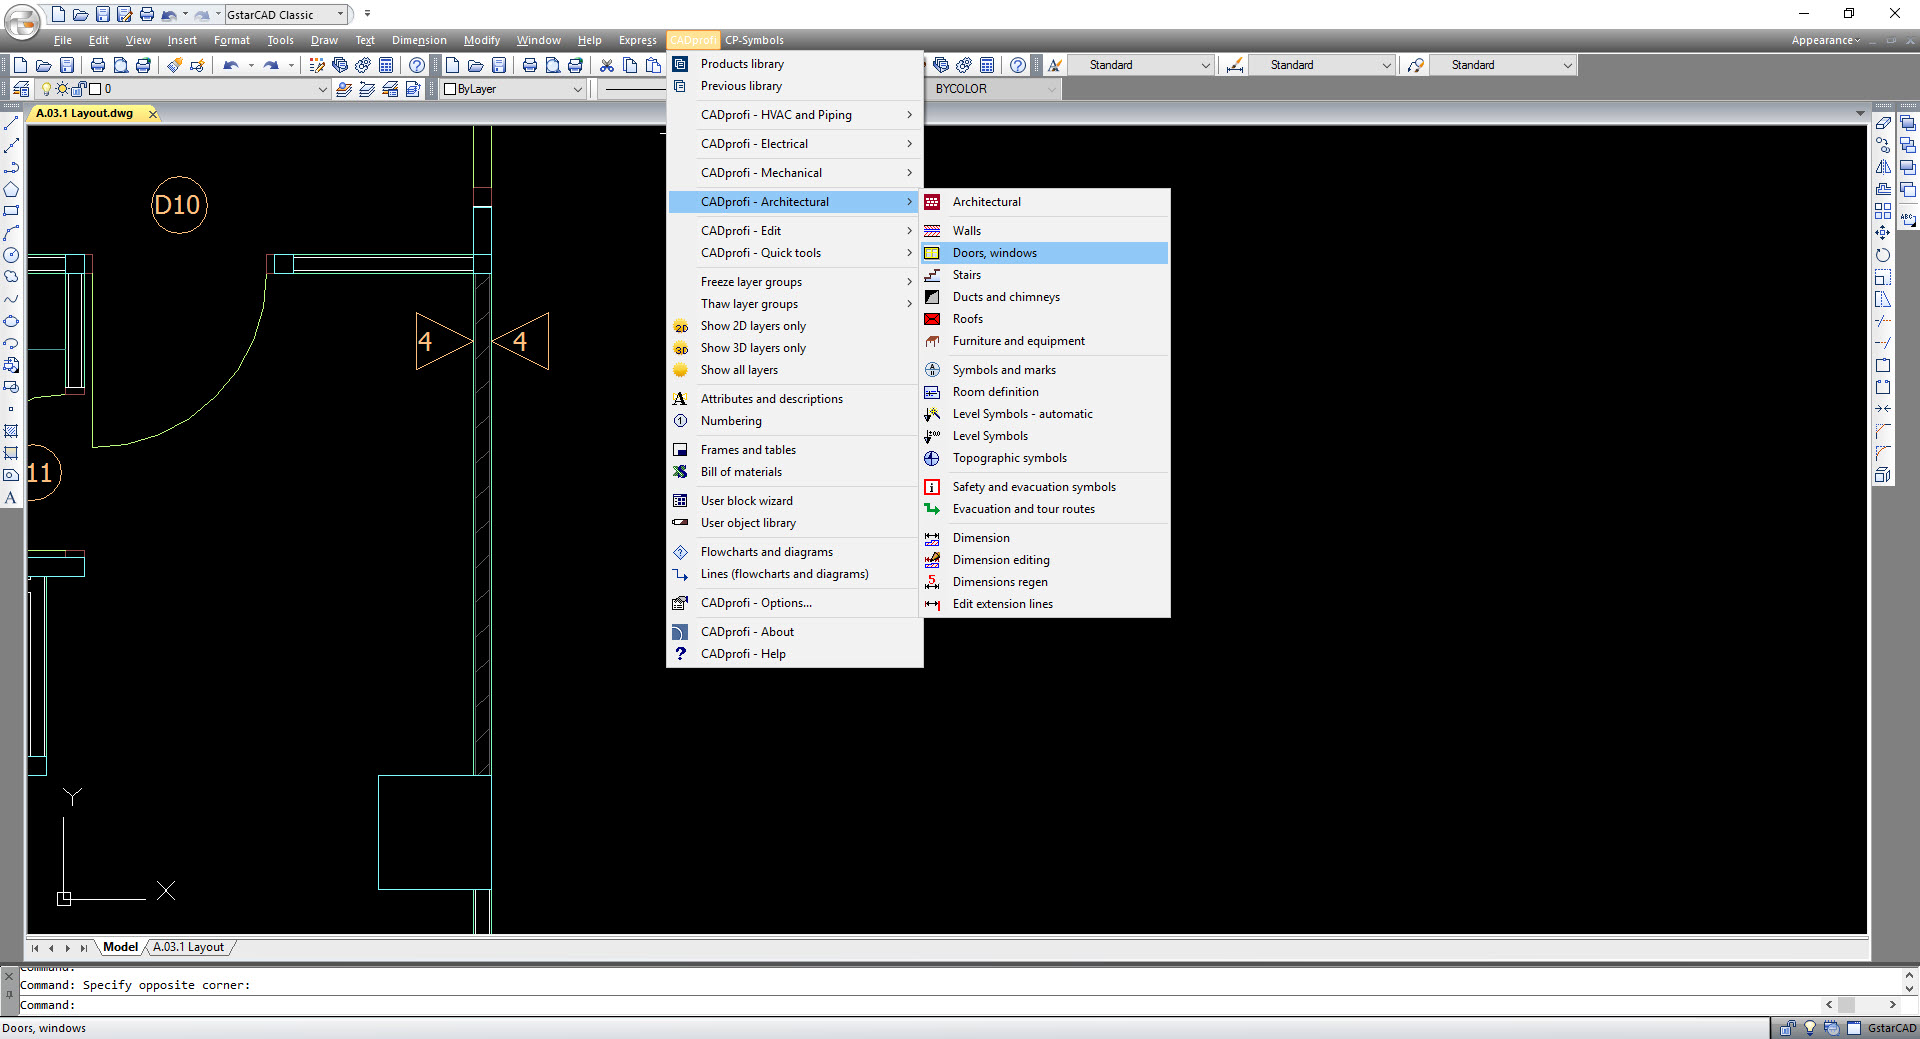Open CADprofi - HVAC and Piping submenu
The width and height of the screenshot is (1920, 1039).
coord(794,115)
